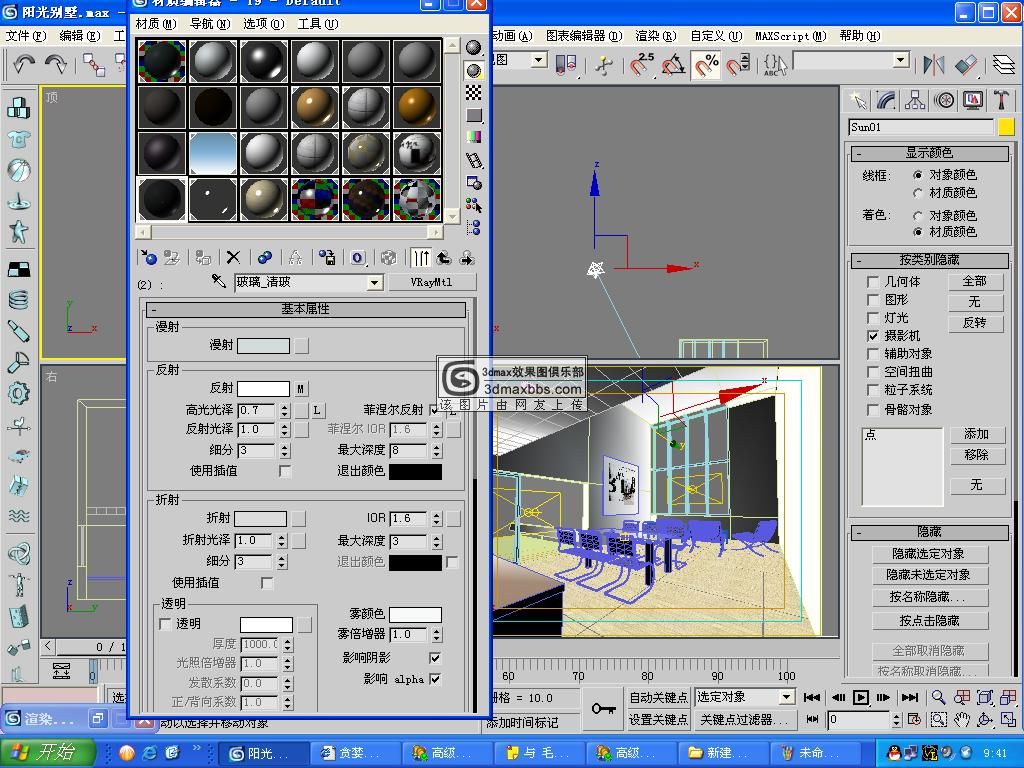Open named selection sets dropdown
Image resolution: width=1024 pixels, height=768 pixels.
click(x=901, y=61)
